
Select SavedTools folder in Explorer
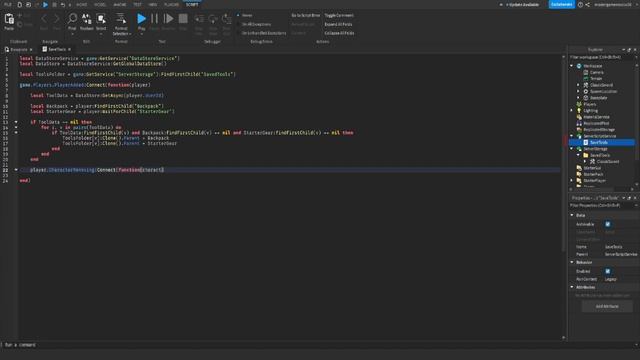[x=600, y=155]
